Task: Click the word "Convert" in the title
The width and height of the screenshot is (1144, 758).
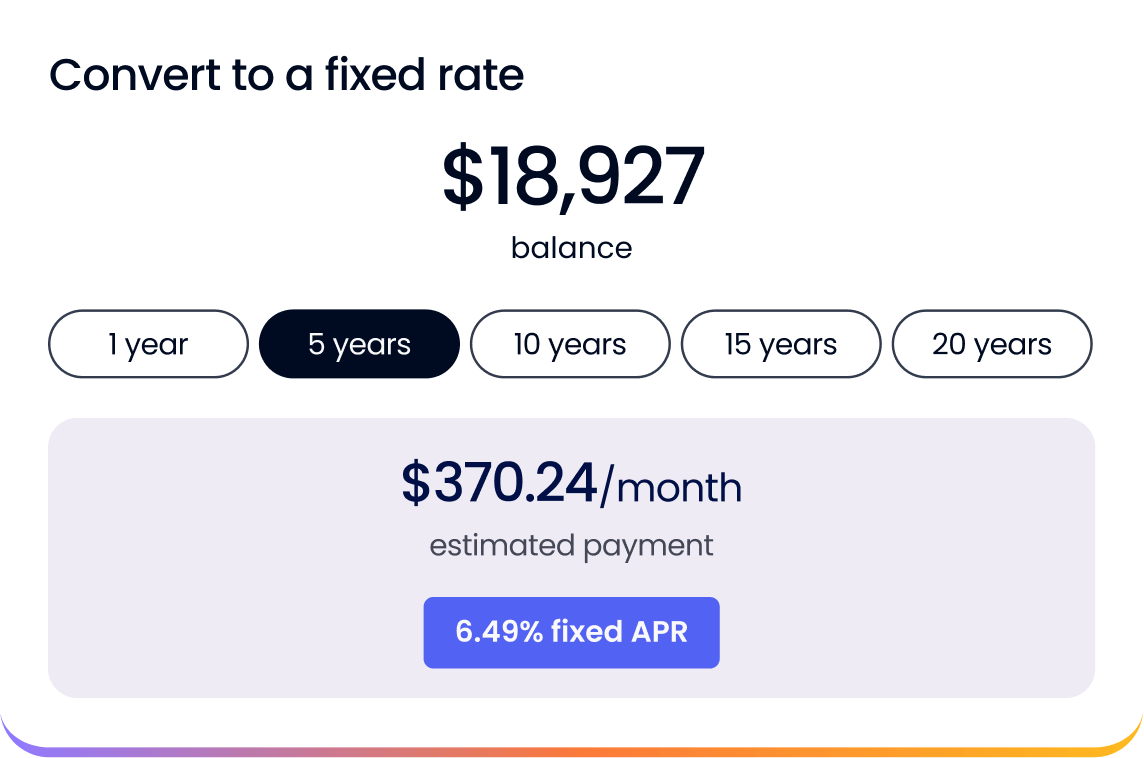Action: click(120, 75)
